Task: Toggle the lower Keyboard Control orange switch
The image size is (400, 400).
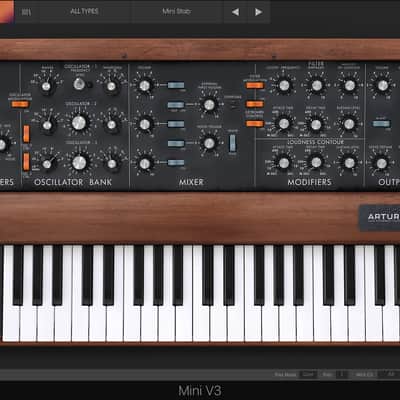Action: 255,124
